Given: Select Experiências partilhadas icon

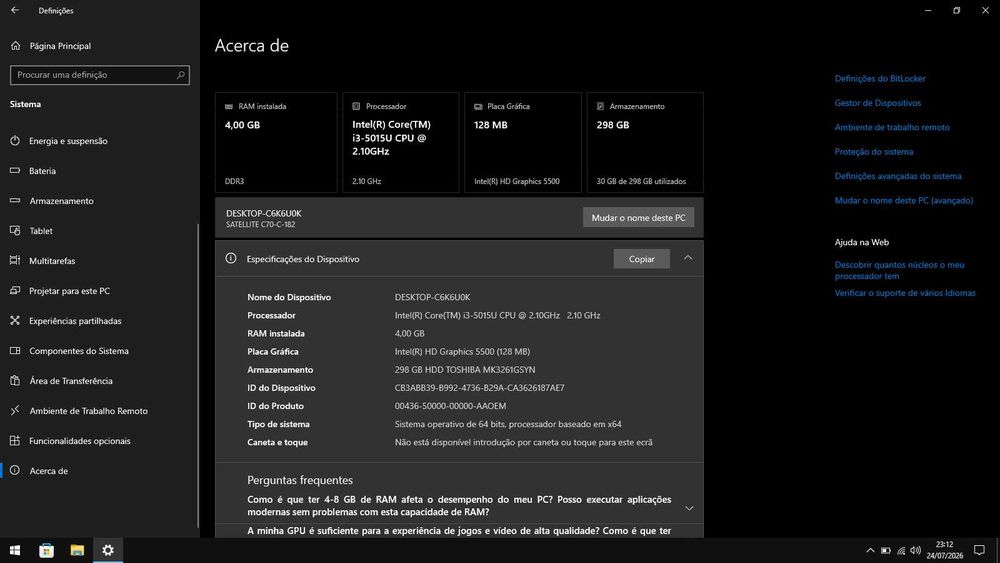Looking at the screenshot, I should (15, 321).
